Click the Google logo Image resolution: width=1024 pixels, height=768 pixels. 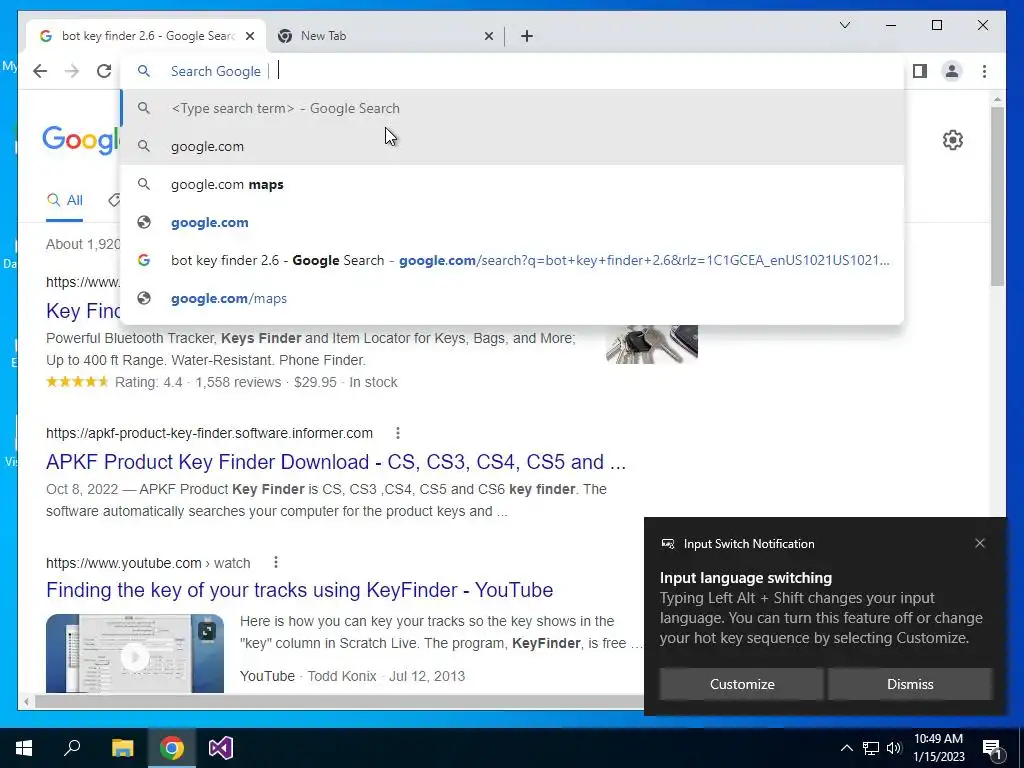click(x=81, y=140)
